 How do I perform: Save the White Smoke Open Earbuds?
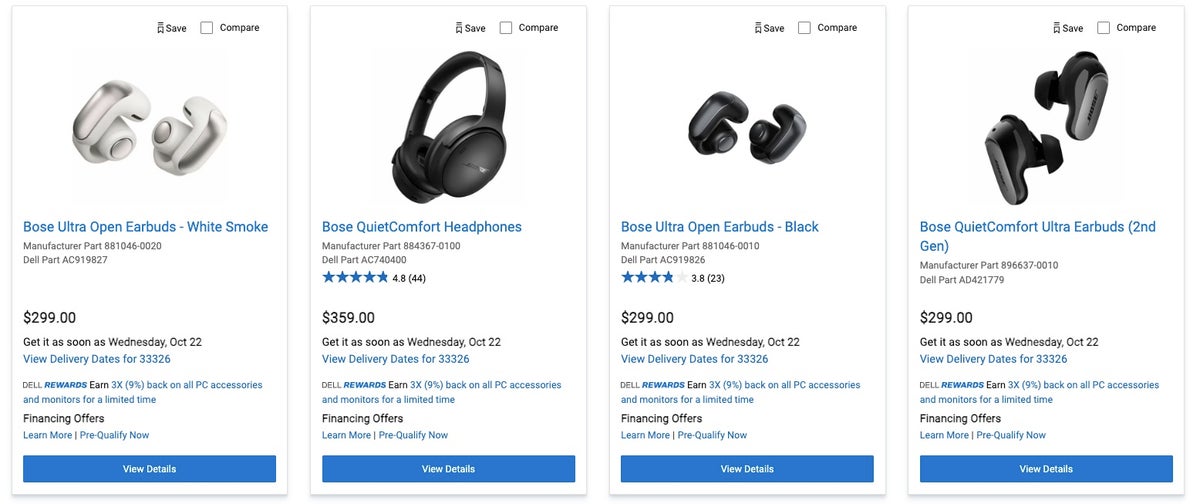click(x=172, y=28)
